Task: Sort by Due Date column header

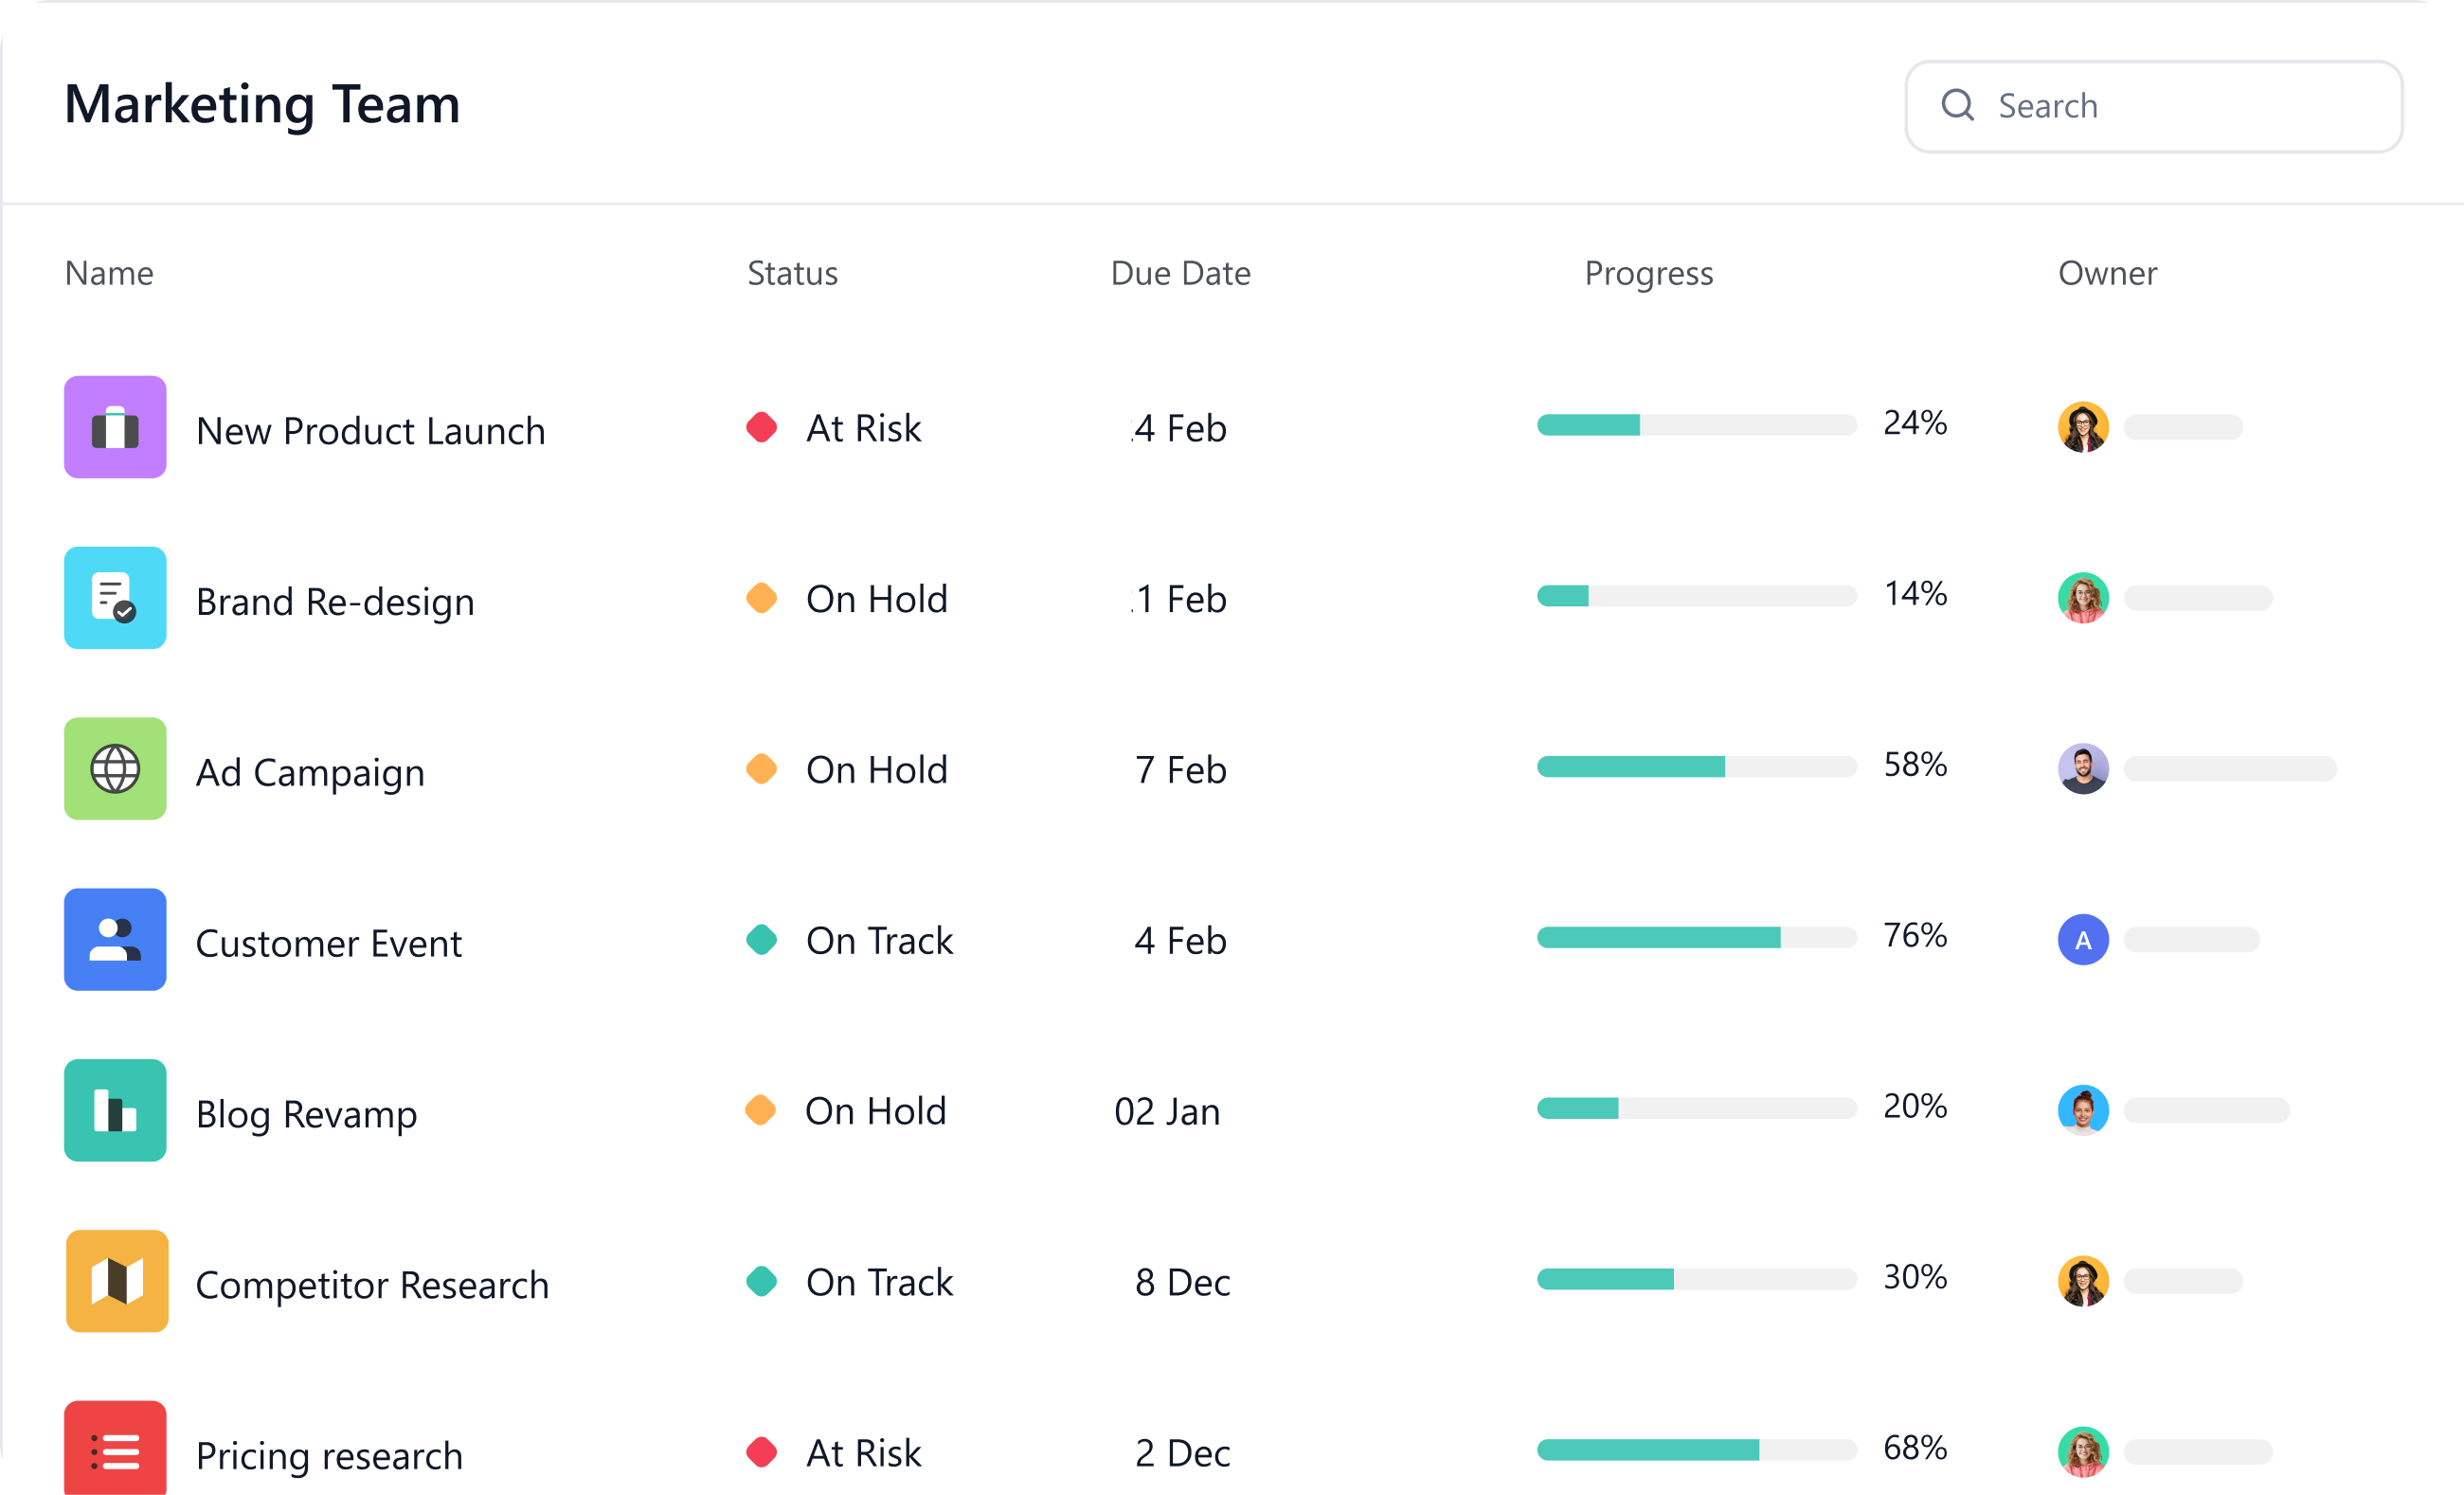Action: [x=1180, y=273]
